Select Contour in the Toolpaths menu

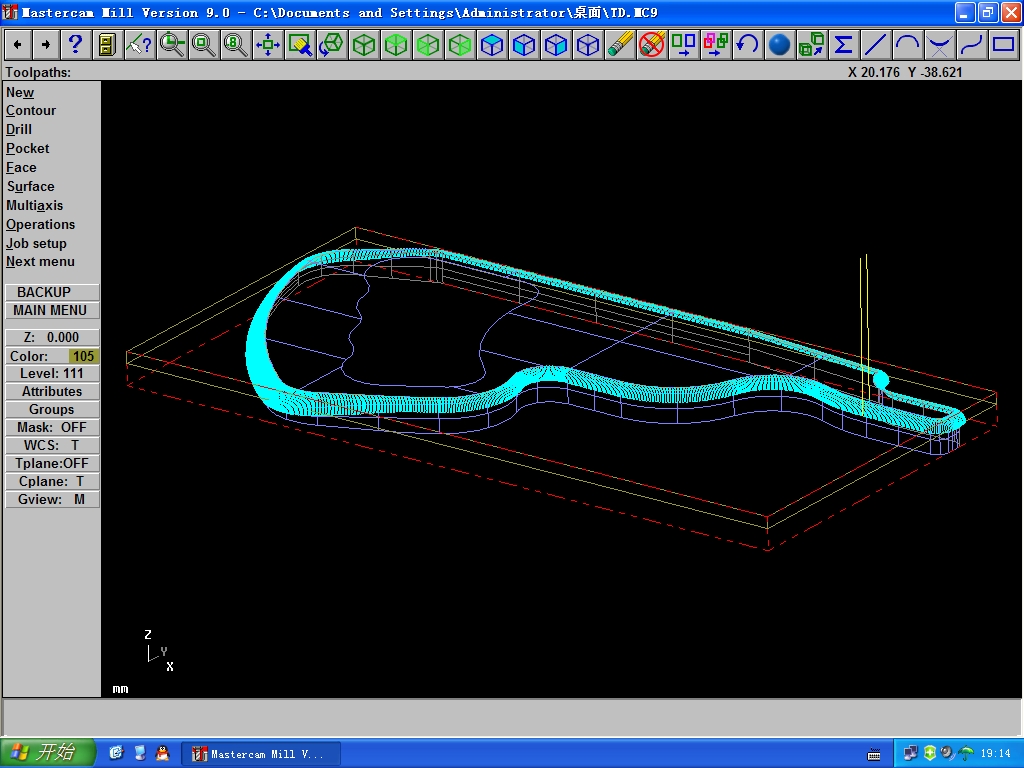pyautogui.click(x=31, y=111)
